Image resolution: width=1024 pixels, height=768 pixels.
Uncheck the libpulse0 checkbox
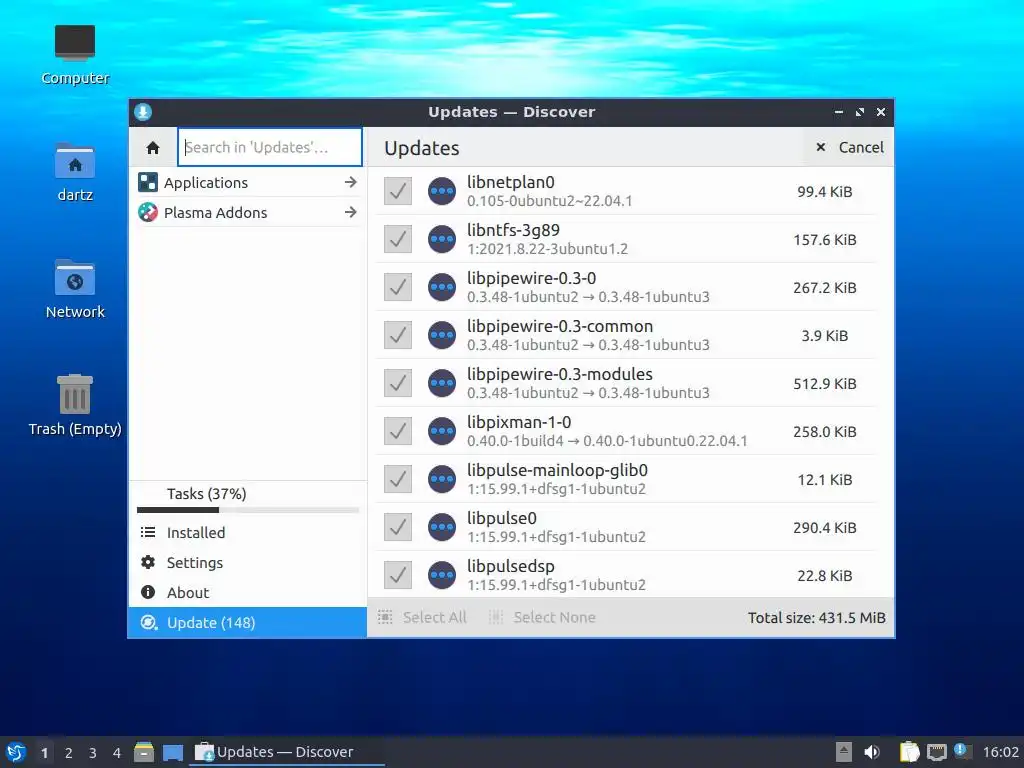398,527
